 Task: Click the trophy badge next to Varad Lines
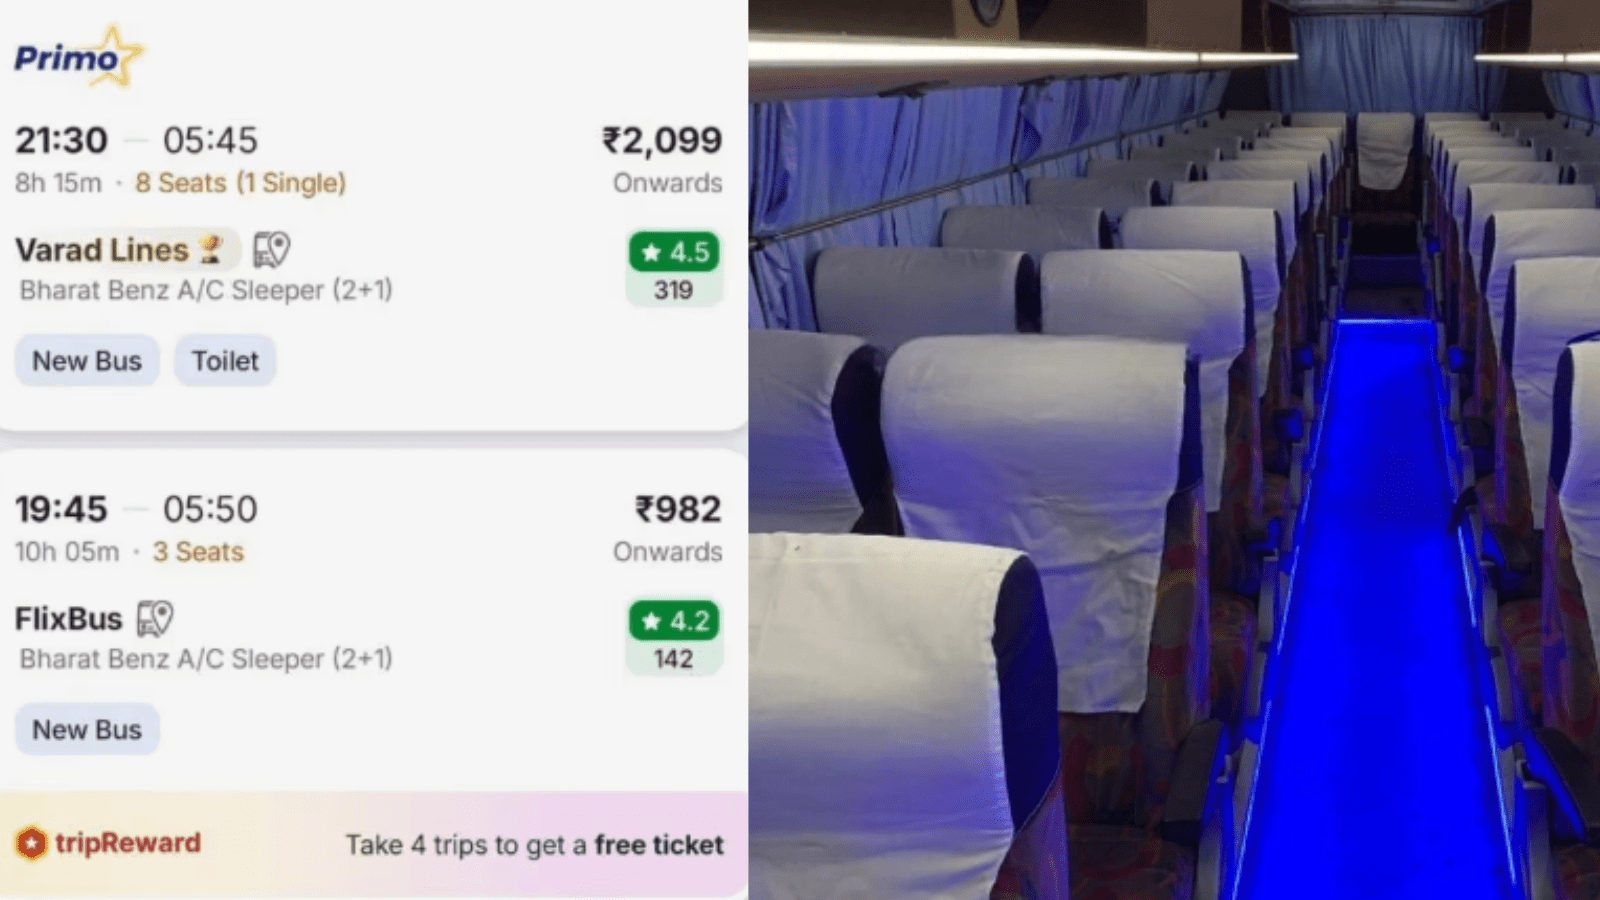pyautogui.click(x=210, y=250)
